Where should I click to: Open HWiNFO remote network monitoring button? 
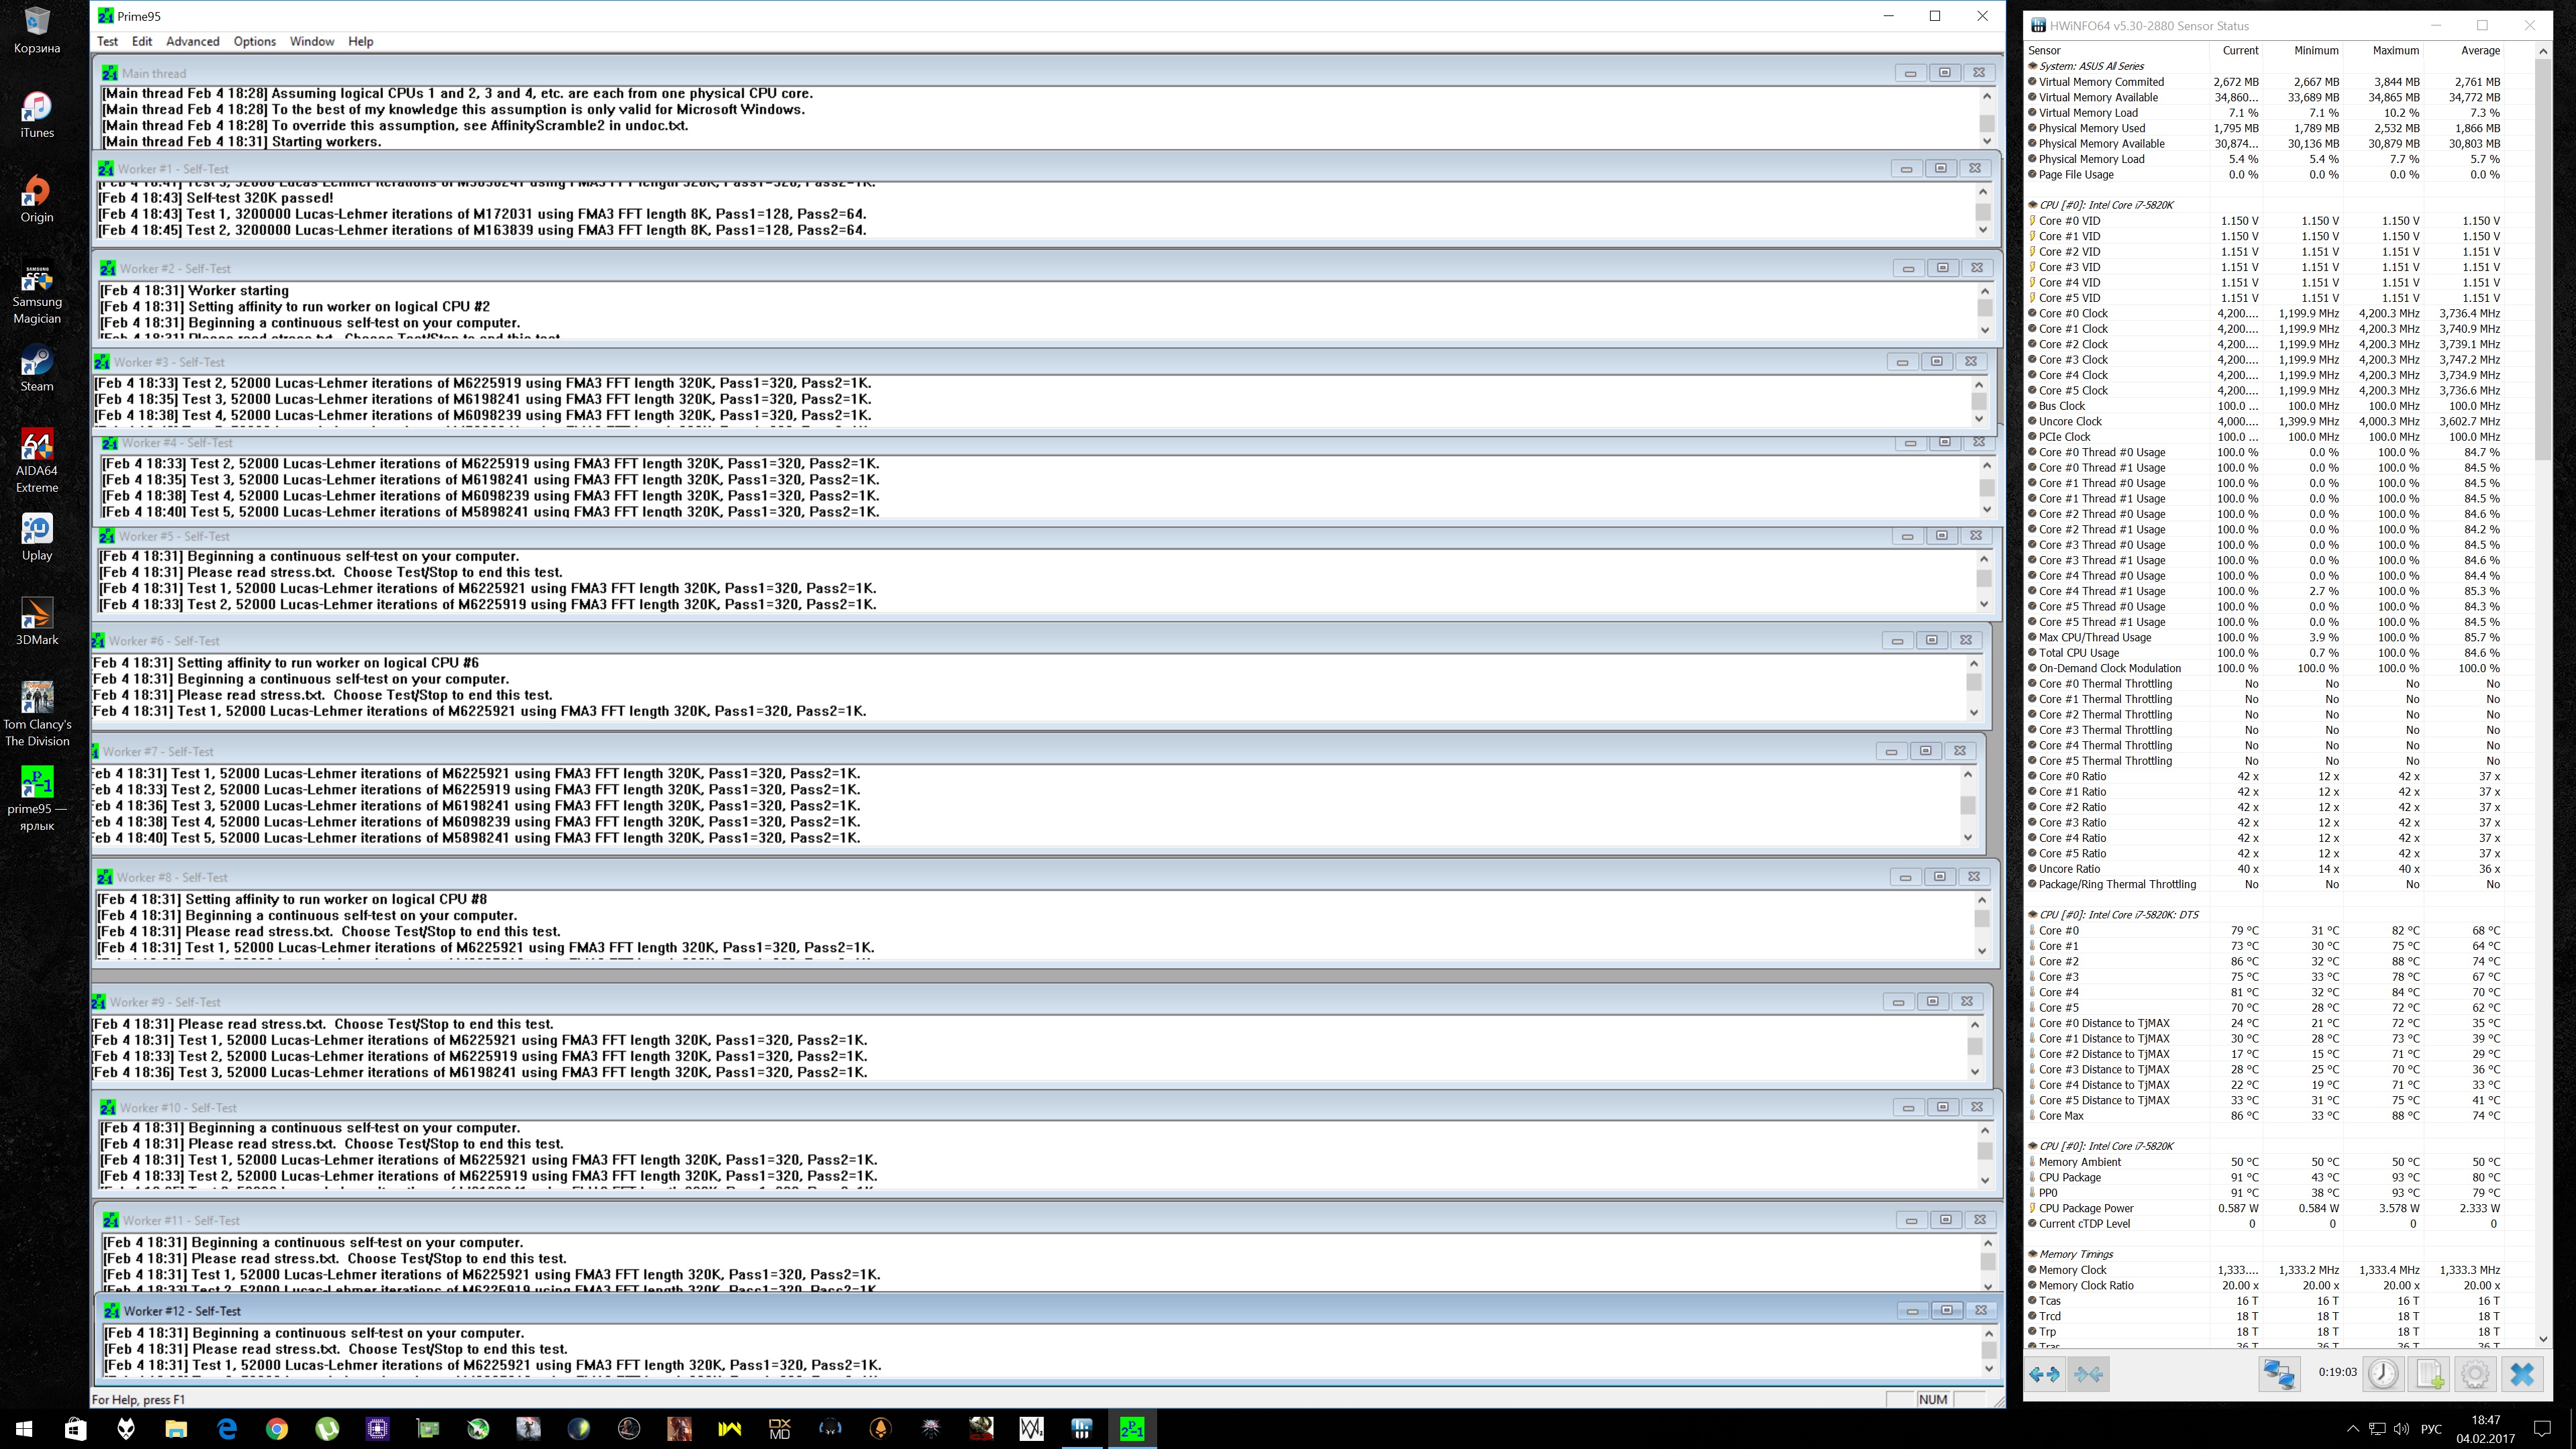coord(2279,1374)
